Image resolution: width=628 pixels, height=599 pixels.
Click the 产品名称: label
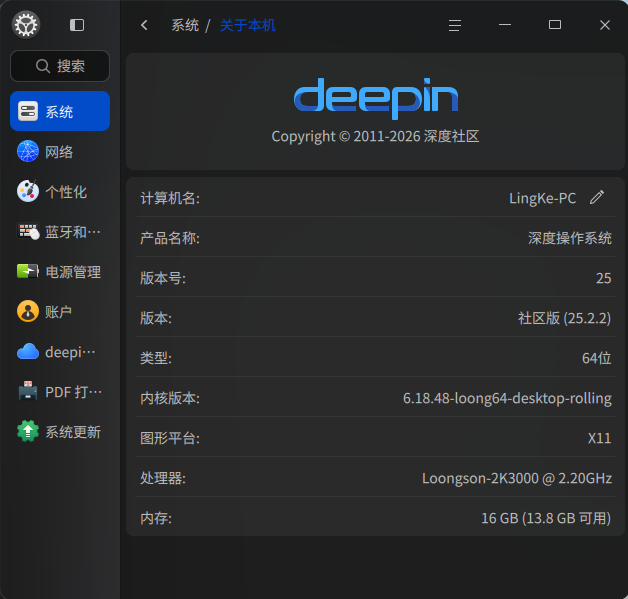(170, 238)
